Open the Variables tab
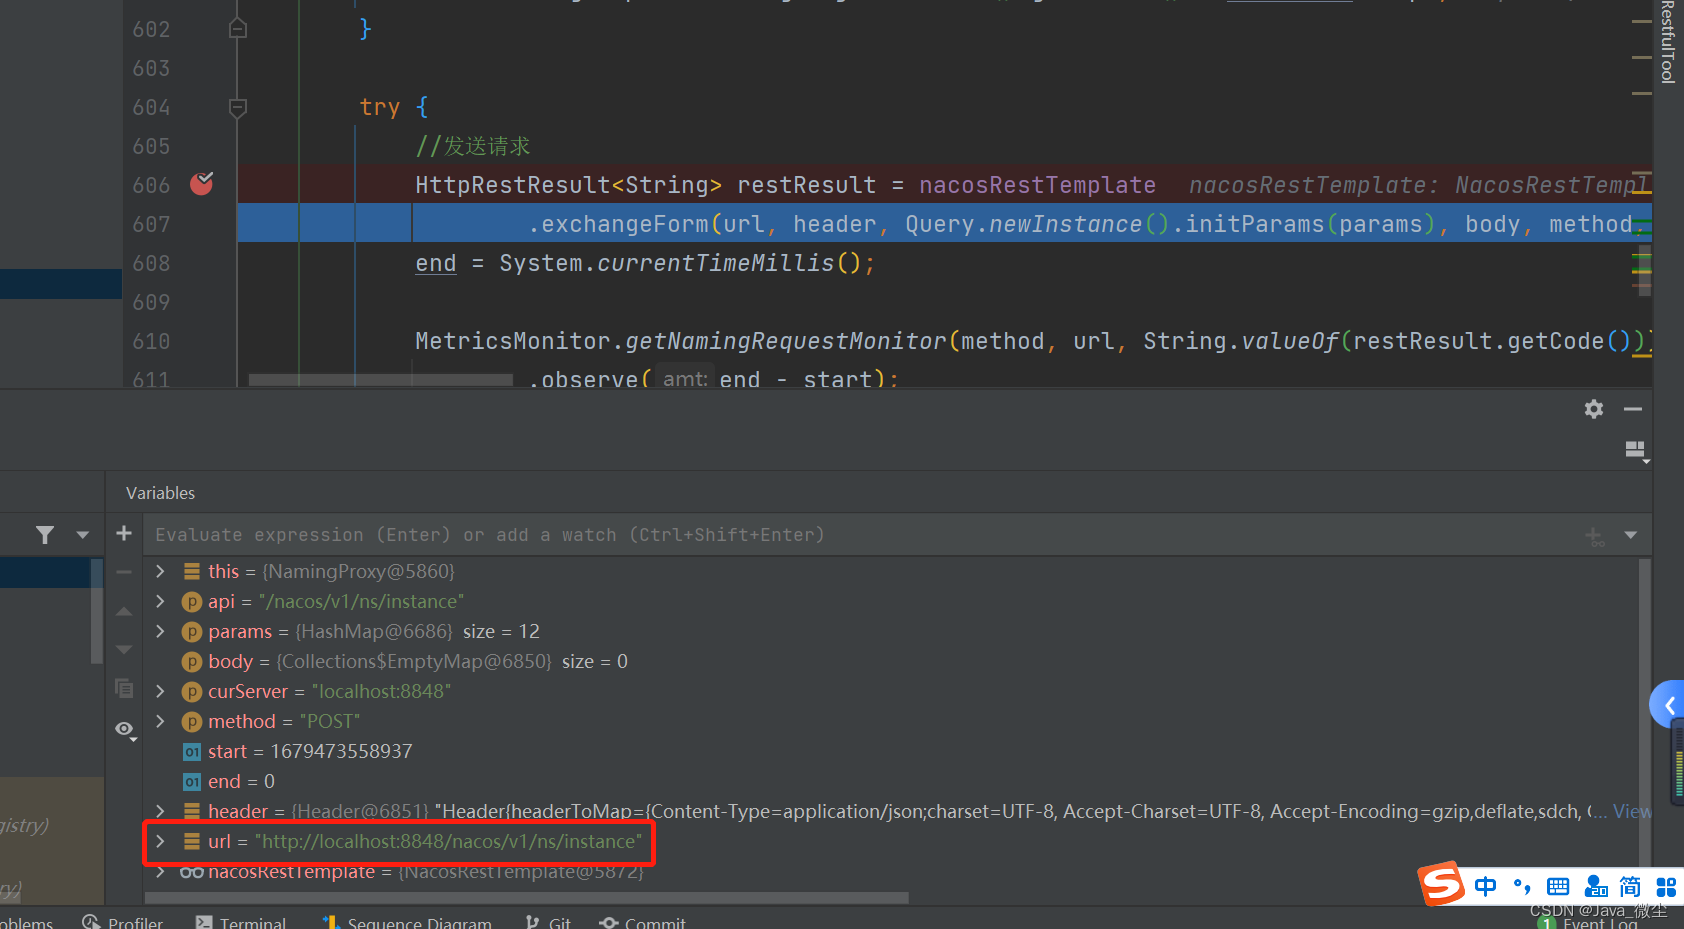Image resolution: width=1684 pixels, height=929 pixels. [160, 493]
